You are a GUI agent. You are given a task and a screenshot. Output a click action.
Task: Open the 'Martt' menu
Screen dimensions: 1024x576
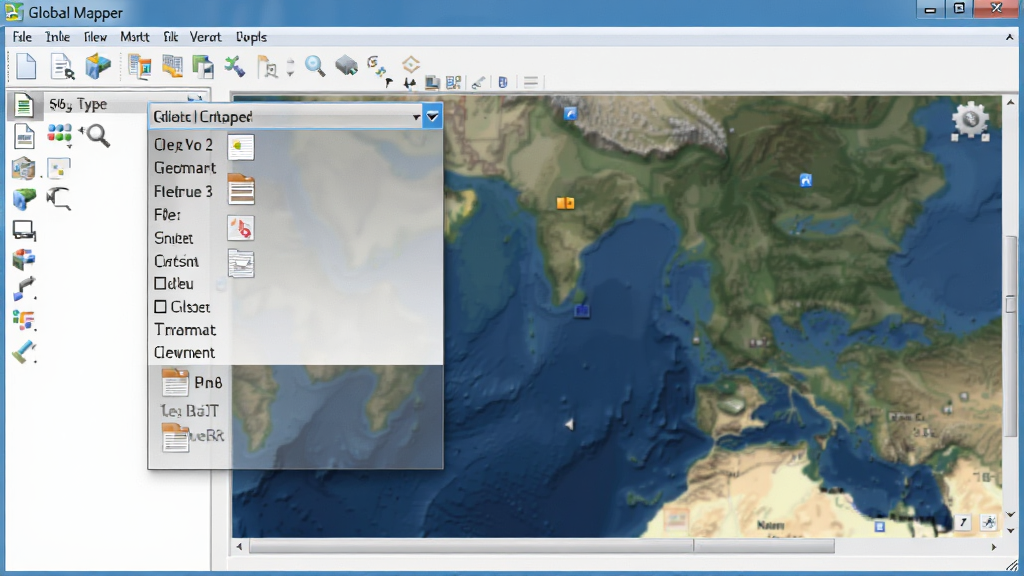(135, 37)
